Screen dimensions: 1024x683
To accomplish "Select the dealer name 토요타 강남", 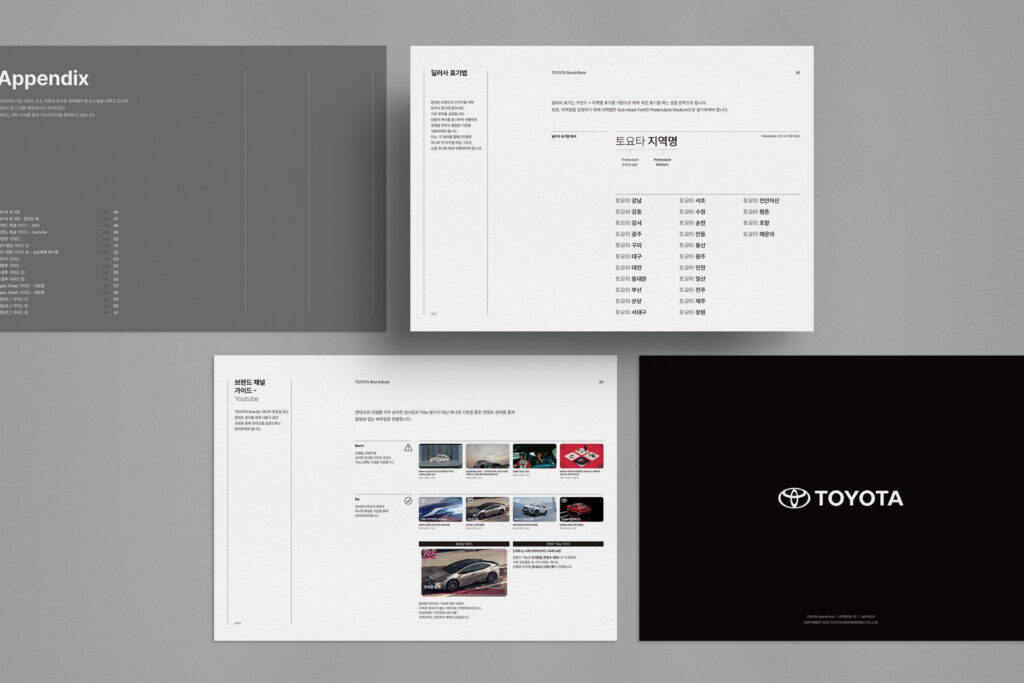I will 629,200.
